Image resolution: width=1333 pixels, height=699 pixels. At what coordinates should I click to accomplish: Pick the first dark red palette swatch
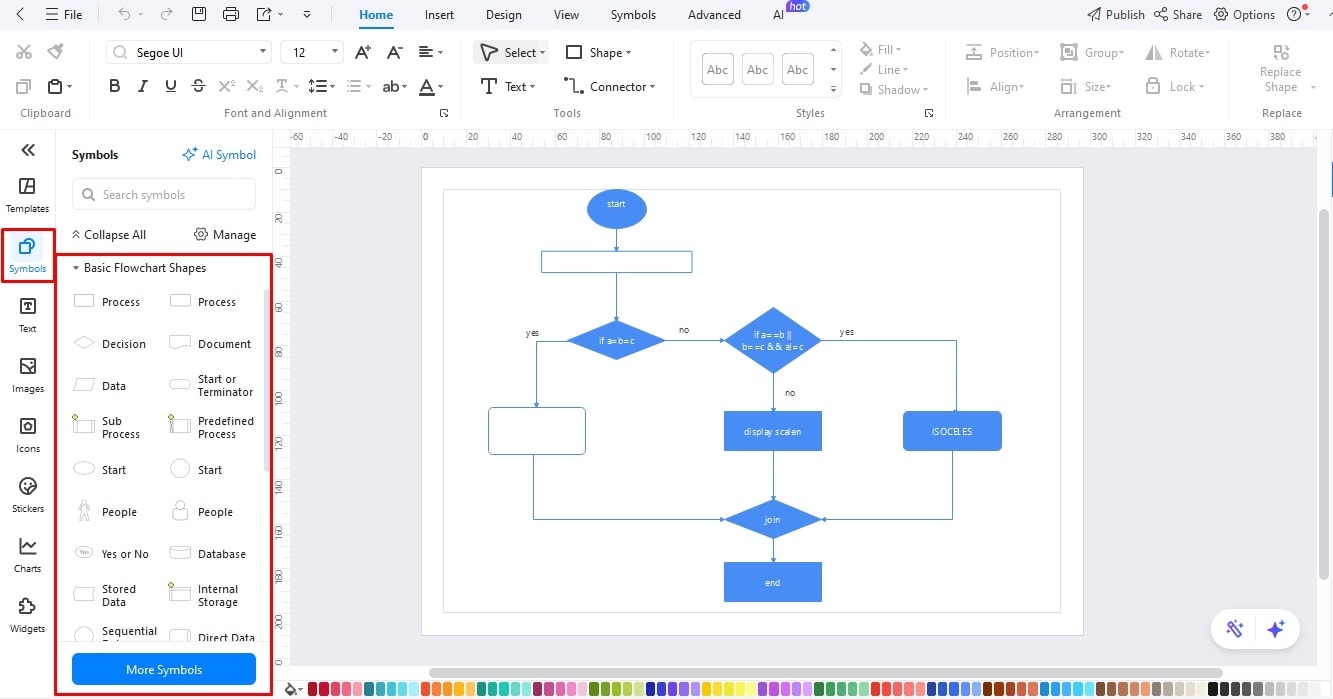point(313,689)
